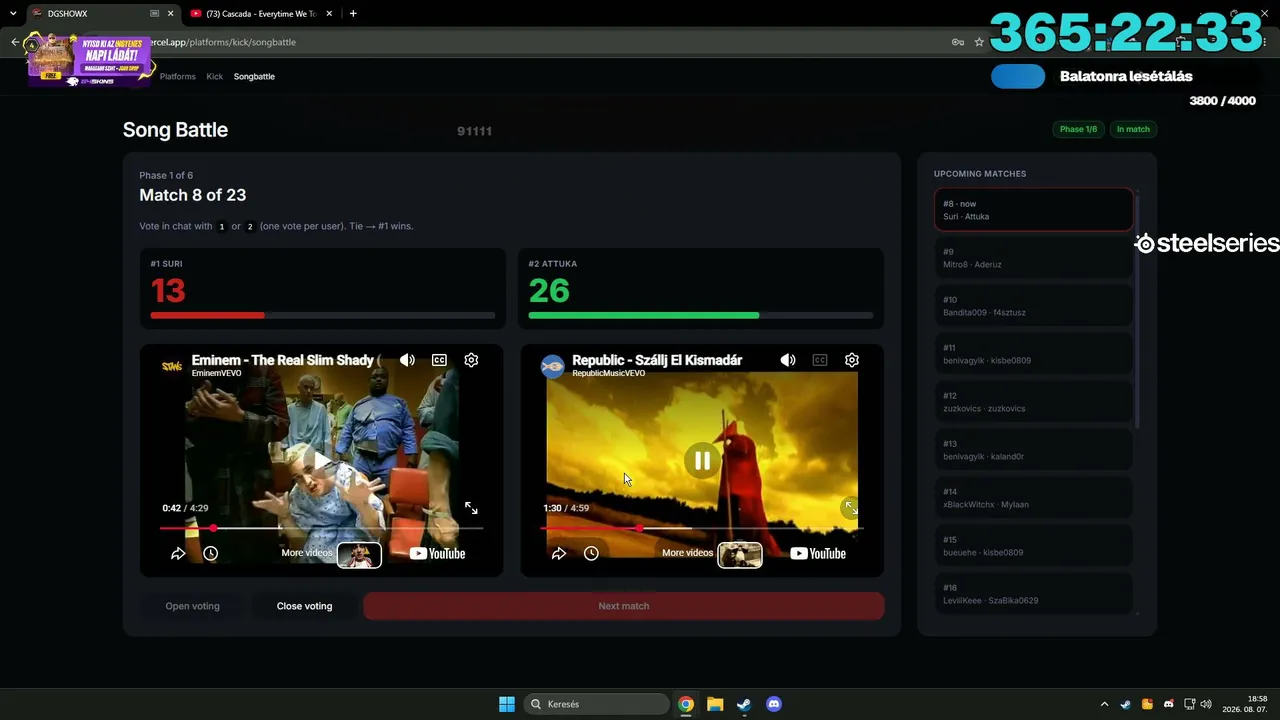
Task: Open the saved passwords key icon
Action: (x=957, y=42)
